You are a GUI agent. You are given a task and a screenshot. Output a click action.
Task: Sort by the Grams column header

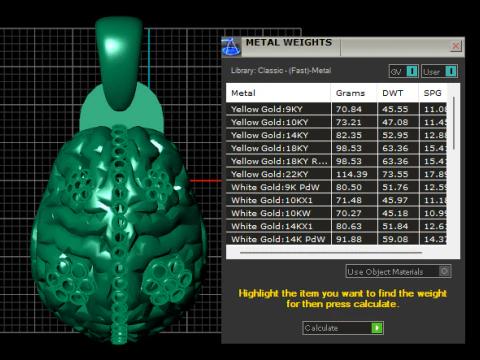coord(354,93)
